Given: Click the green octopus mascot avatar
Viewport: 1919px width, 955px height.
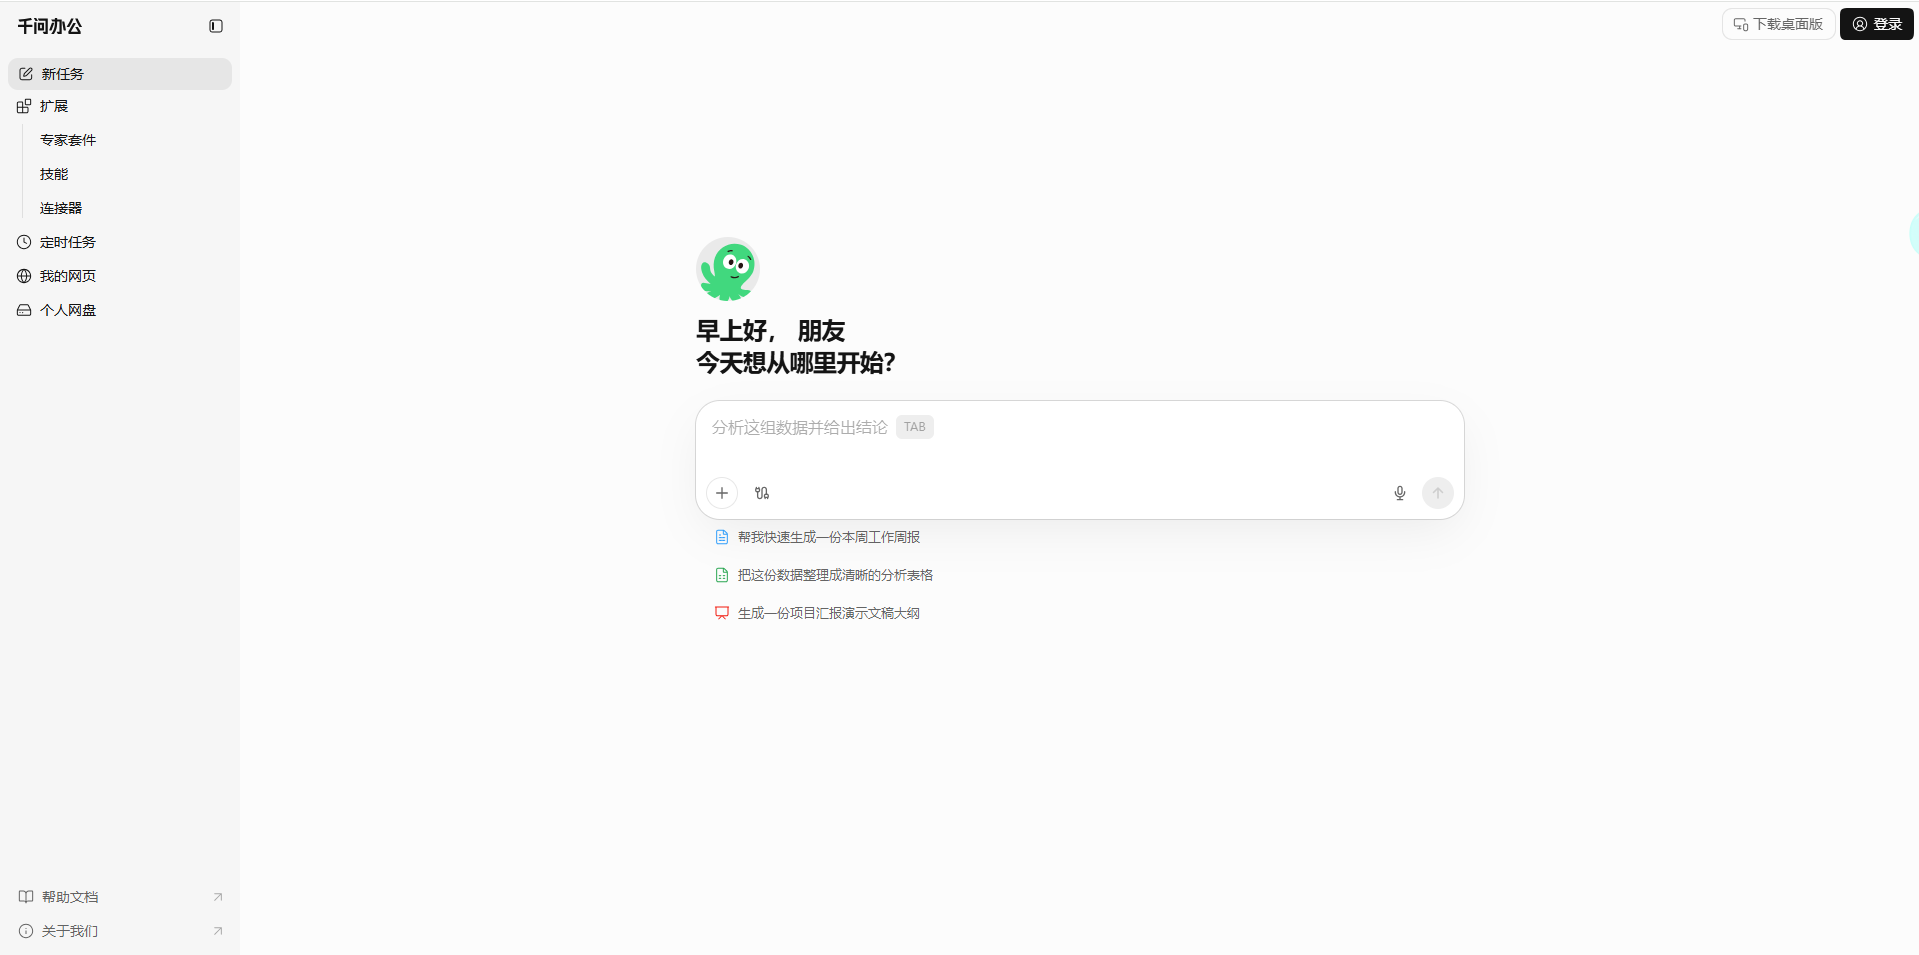Looking at the screenshot, I should click(728, 269).
